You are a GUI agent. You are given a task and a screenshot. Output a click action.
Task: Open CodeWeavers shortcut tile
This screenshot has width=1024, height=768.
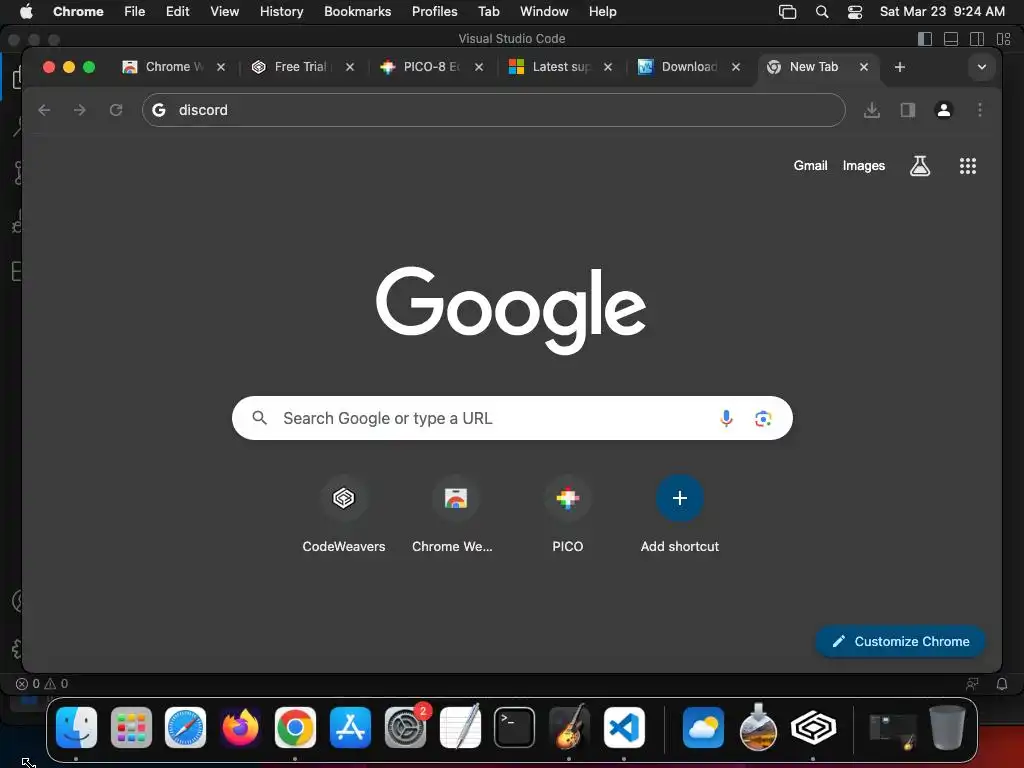coord(344,515)
